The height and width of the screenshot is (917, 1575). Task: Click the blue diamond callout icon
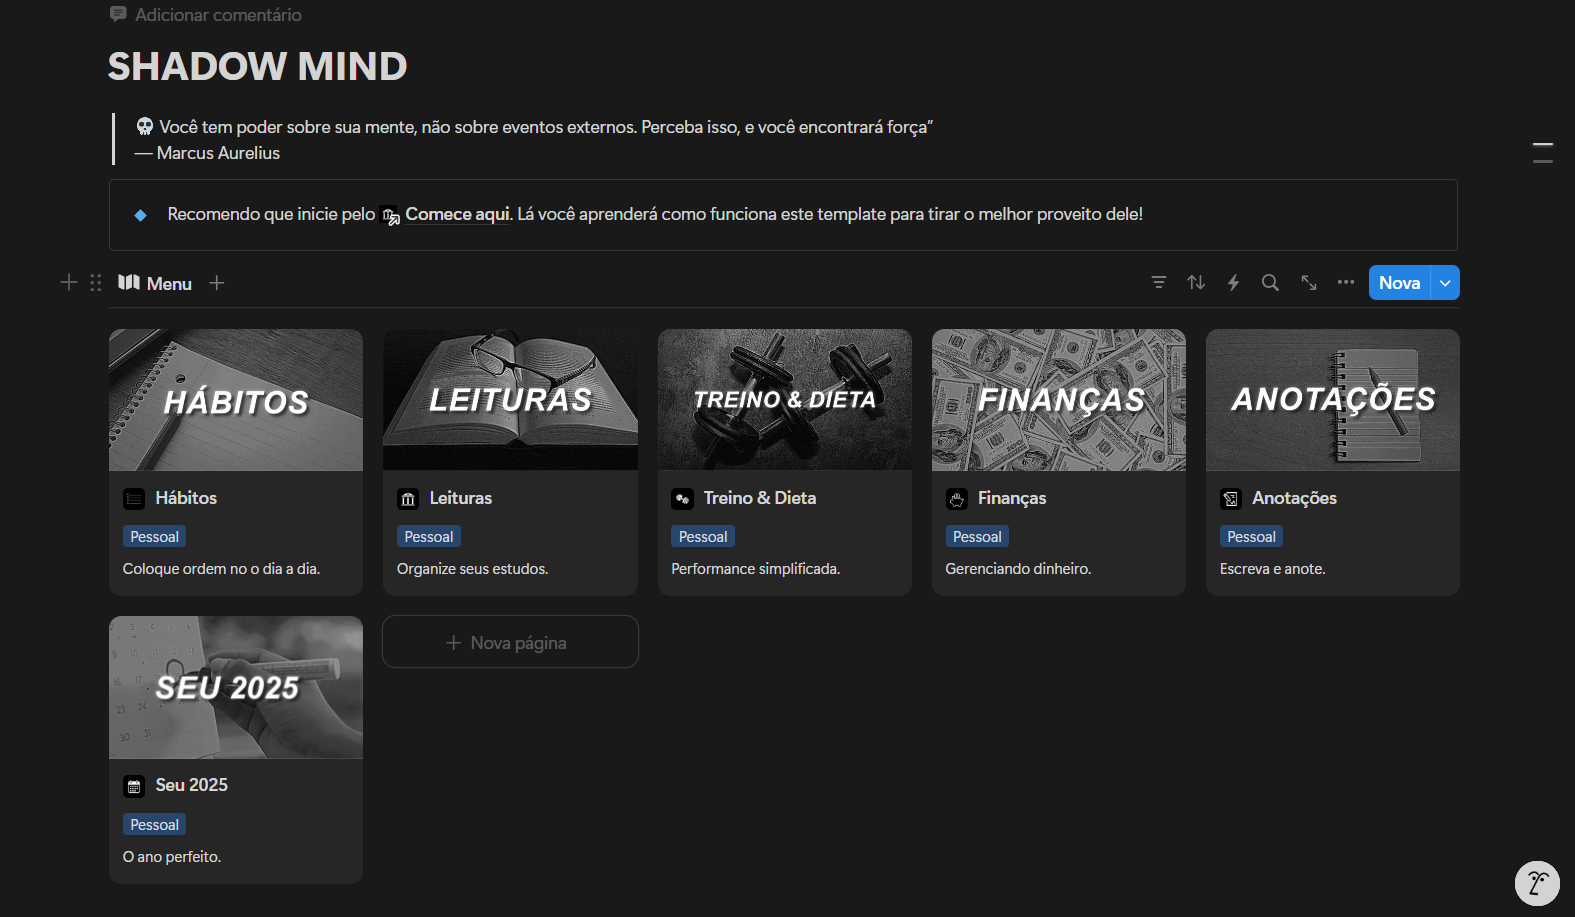(141, 215)
